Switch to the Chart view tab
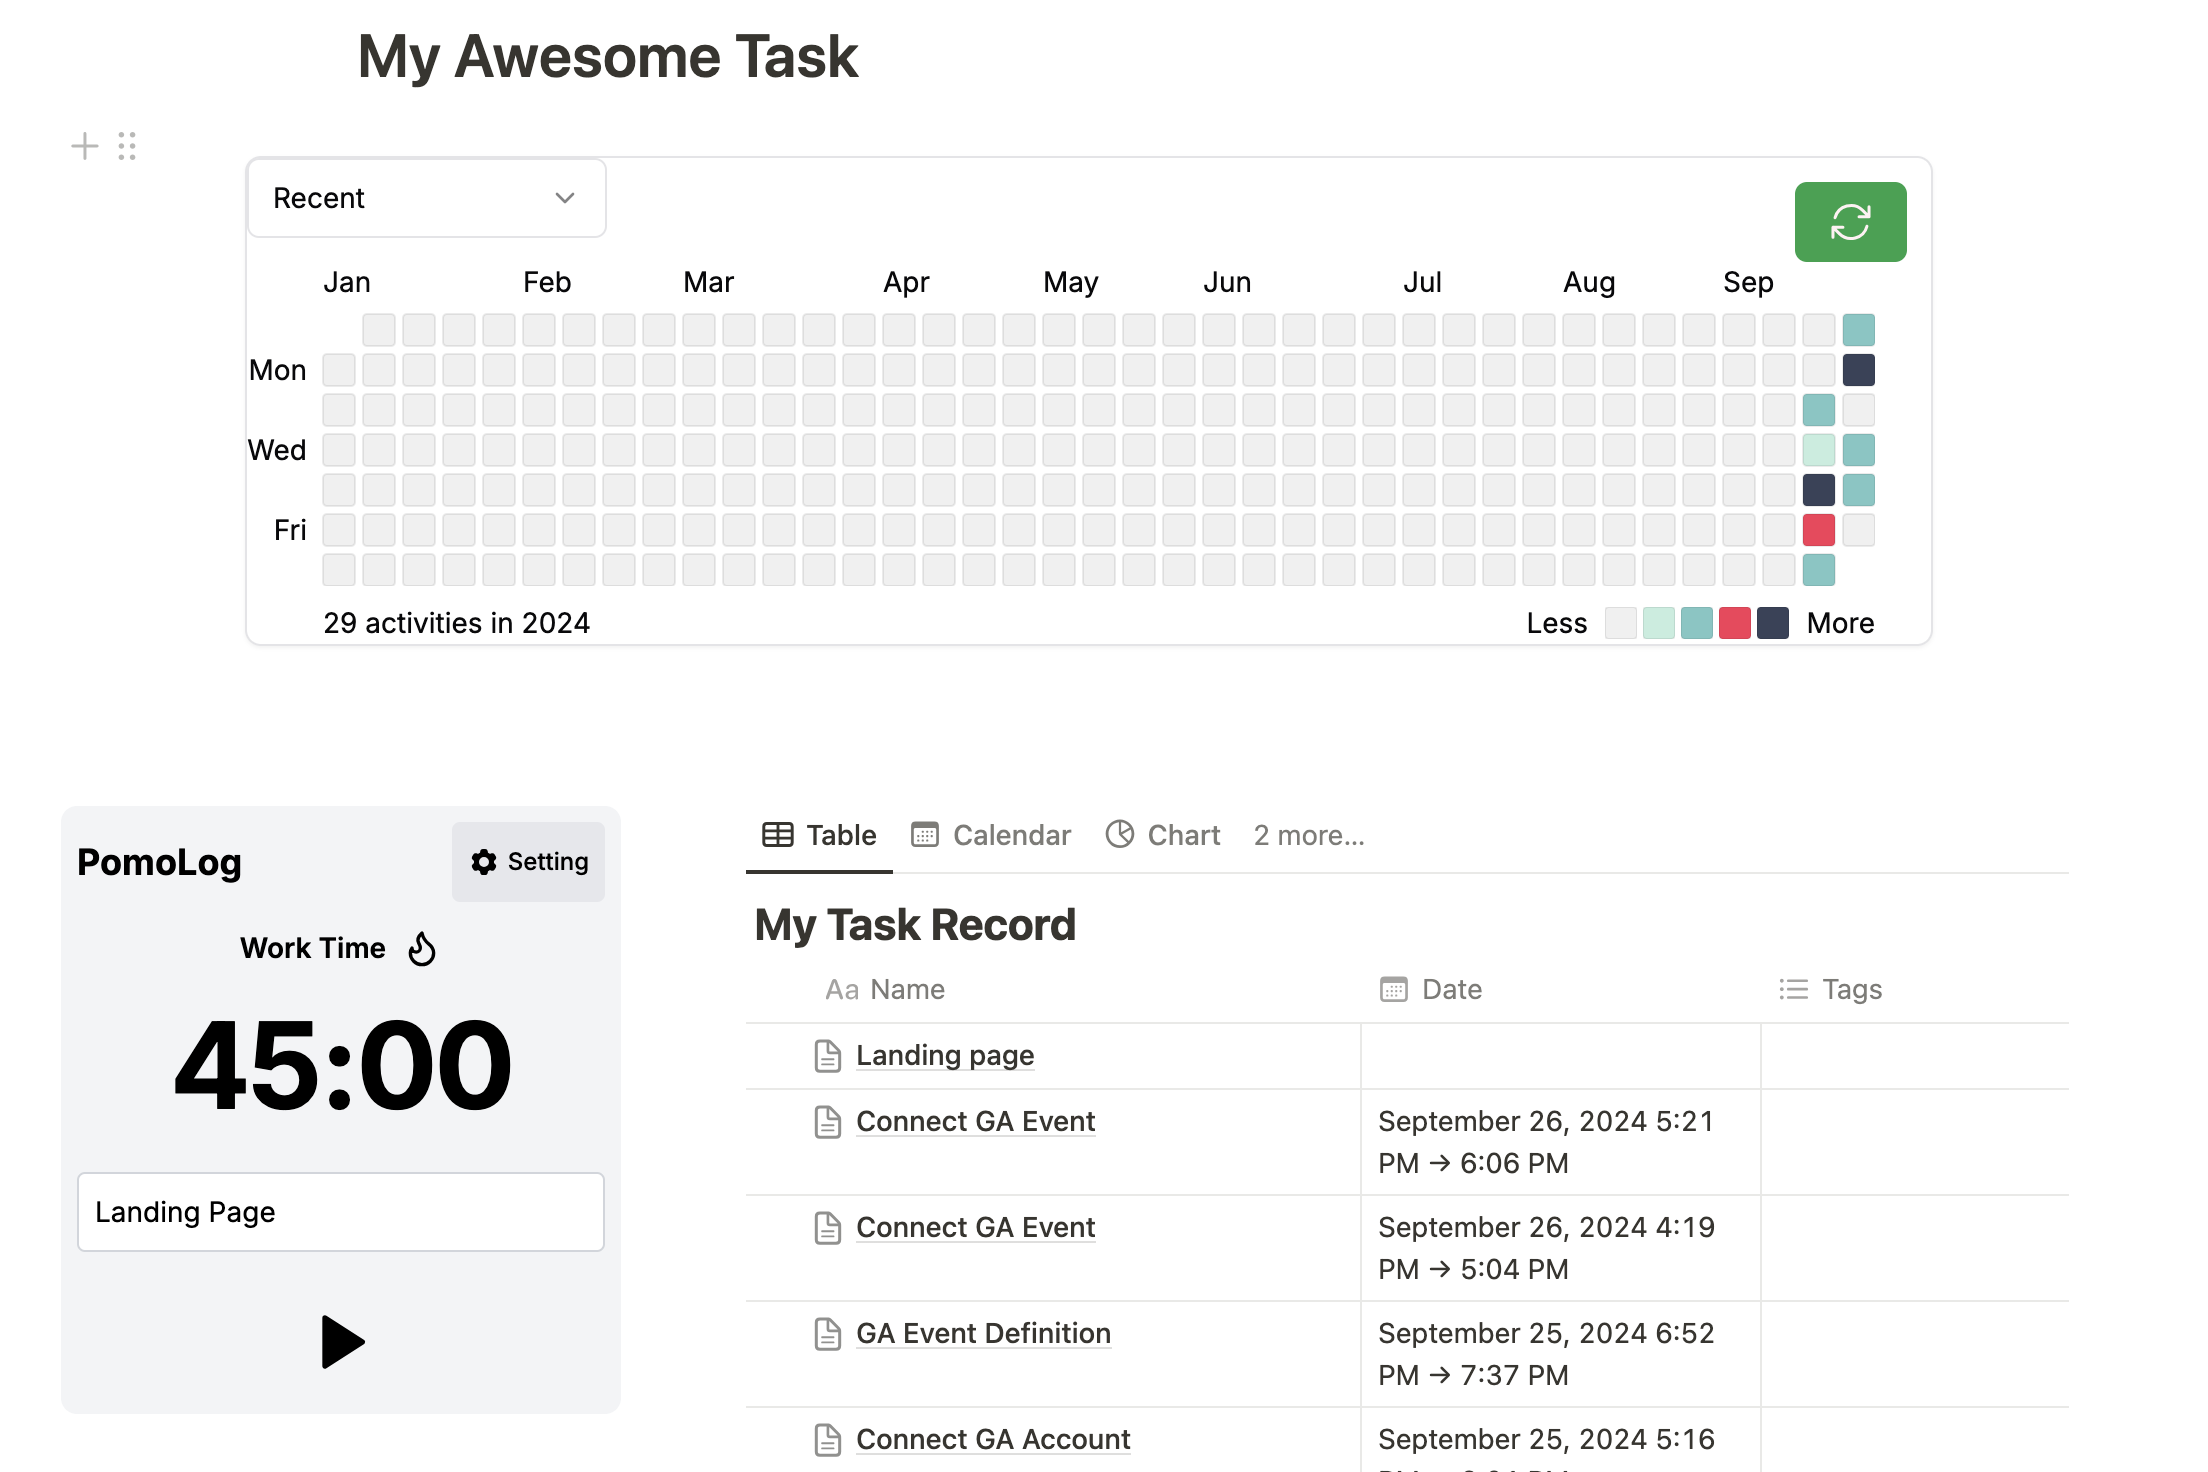This screenshot has height=1472, width=2208. point(1163,835)
